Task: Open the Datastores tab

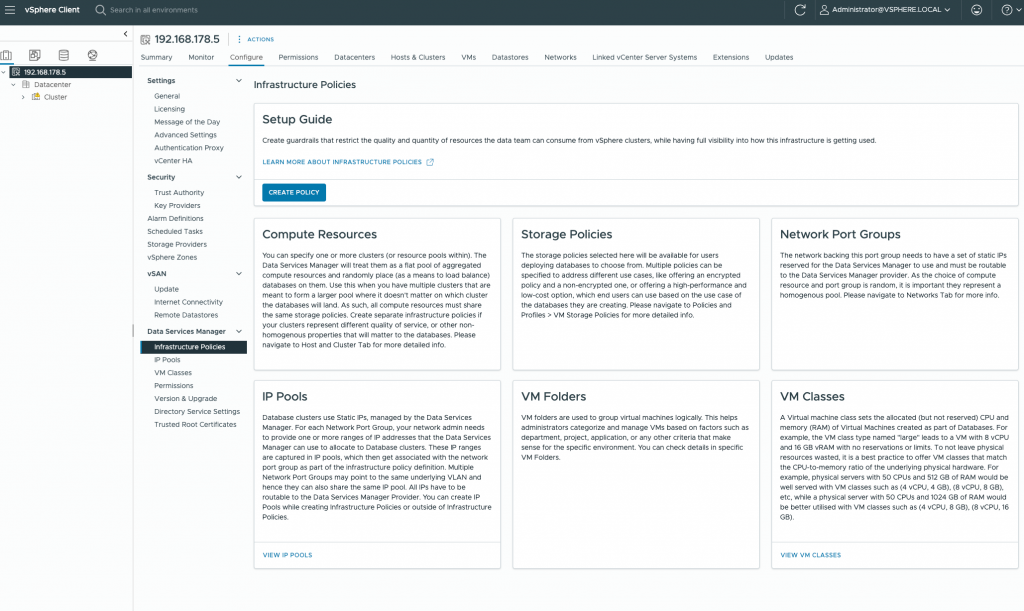Action: tap(510, 57)
